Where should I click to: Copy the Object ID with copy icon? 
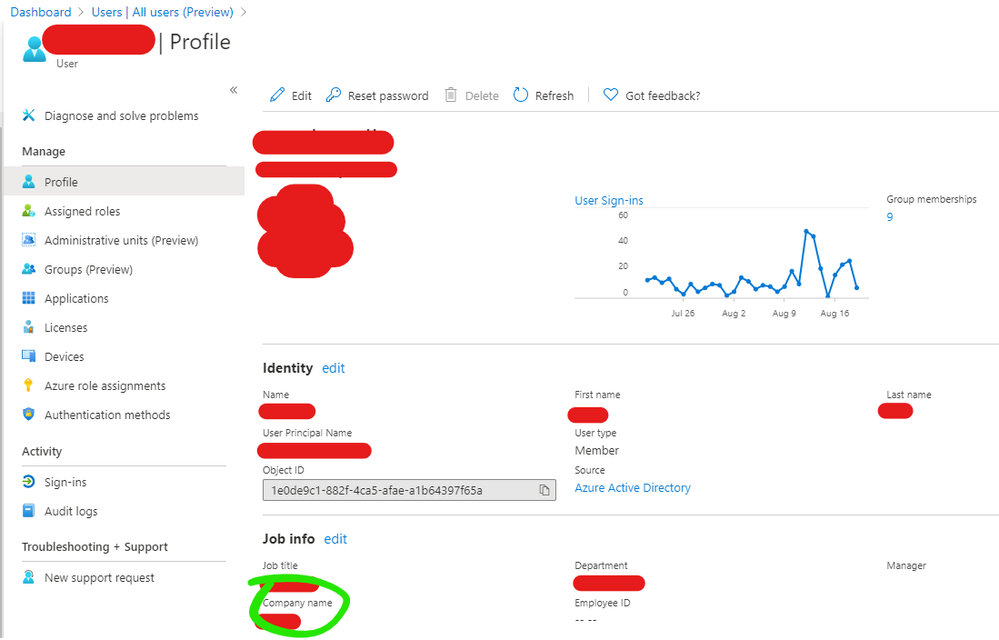544,490
